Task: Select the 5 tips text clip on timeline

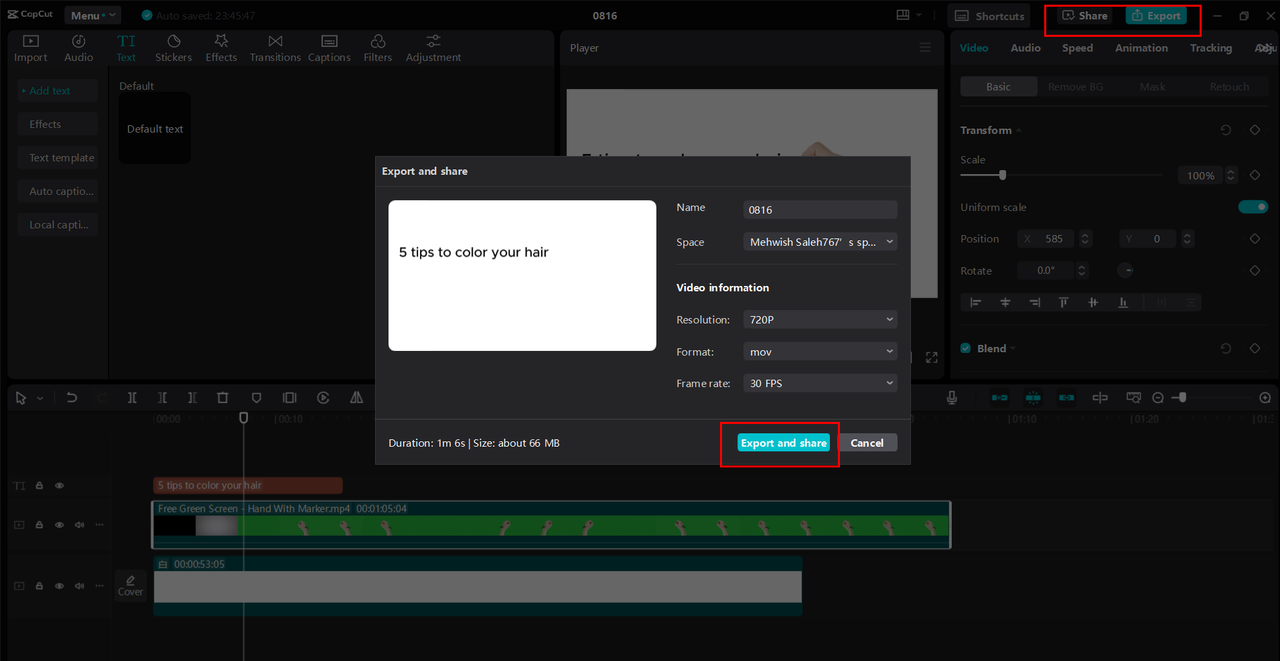Action: coord(248,485)
